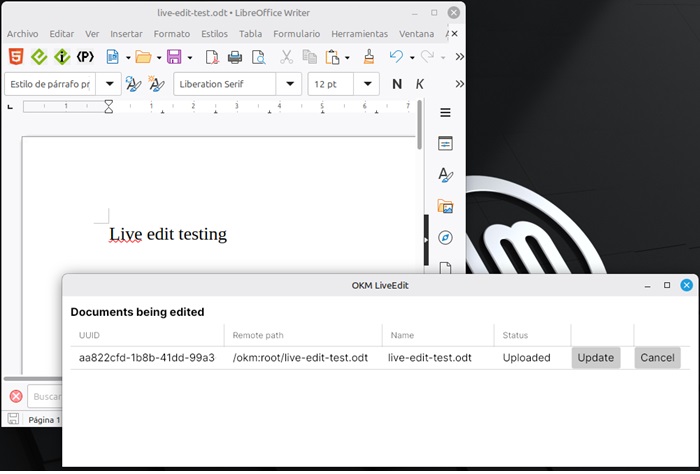Open the sidebar Properties panel
700x474 pixels.
click(445, 143)
